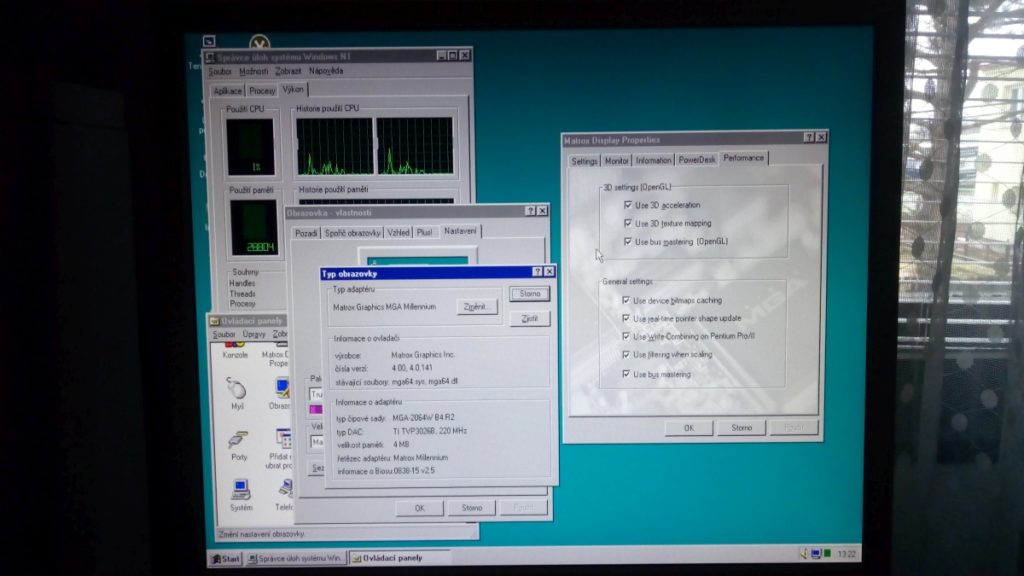Toggle Use bus mastering (OpenGL) checkbox

click(628, 242)
